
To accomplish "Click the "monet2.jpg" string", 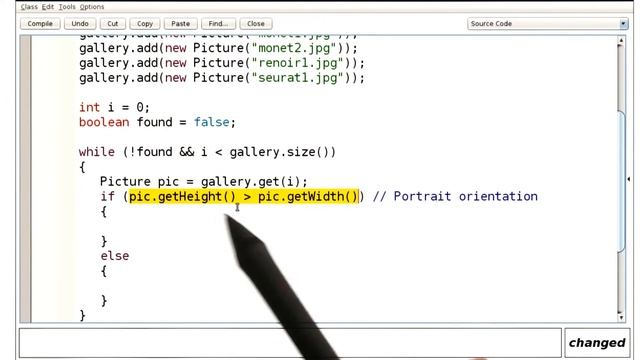I will 294,48.
